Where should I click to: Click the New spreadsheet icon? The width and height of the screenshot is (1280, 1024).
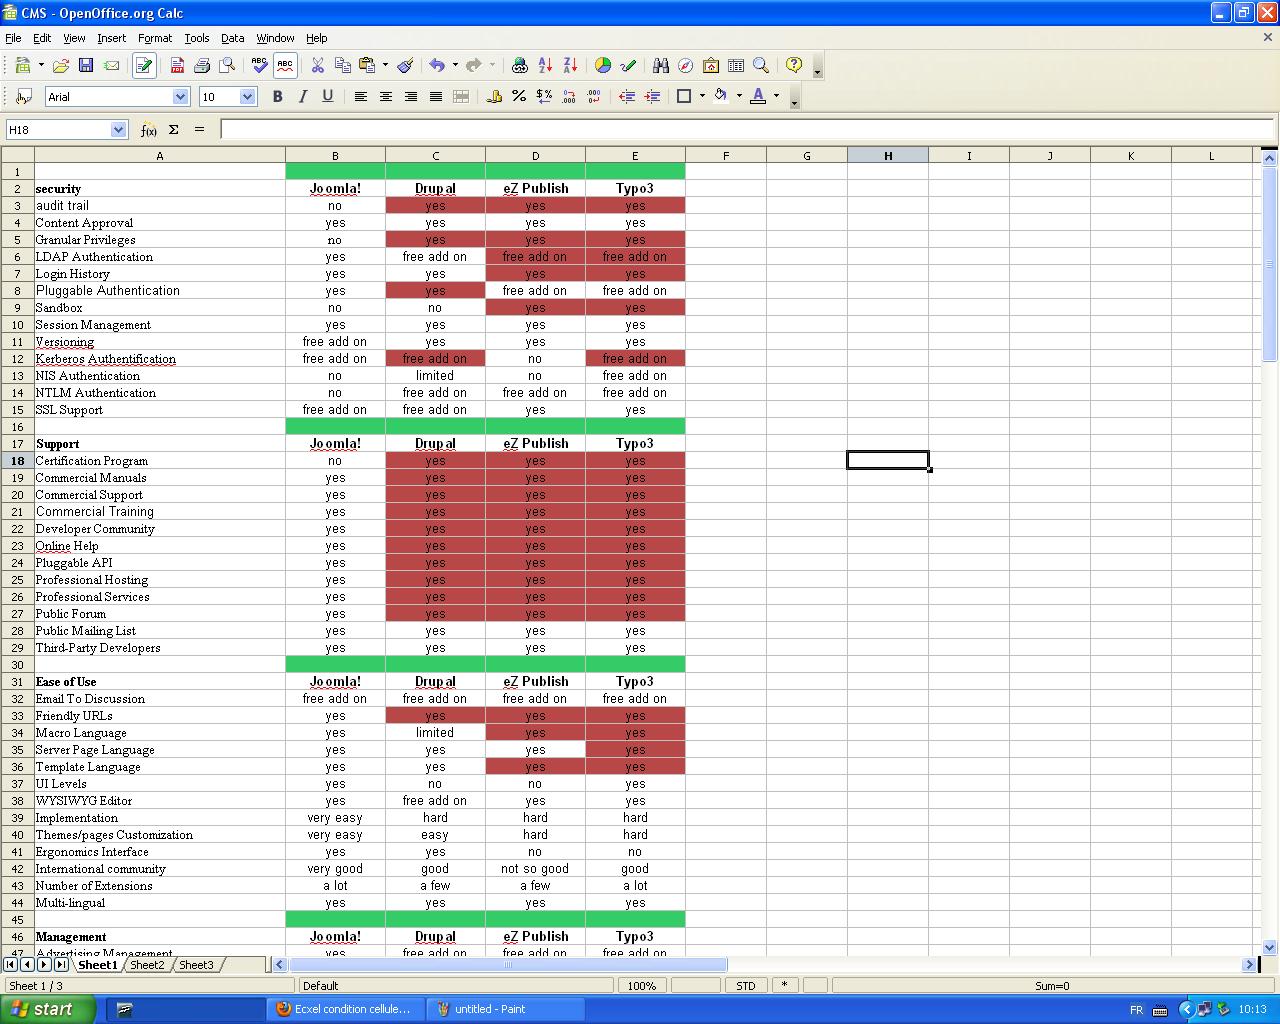click(22, 65)
